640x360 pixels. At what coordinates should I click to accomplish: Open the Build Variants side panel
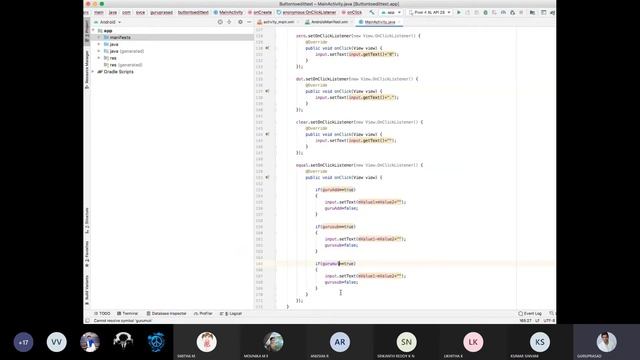[x=87, y=290]
